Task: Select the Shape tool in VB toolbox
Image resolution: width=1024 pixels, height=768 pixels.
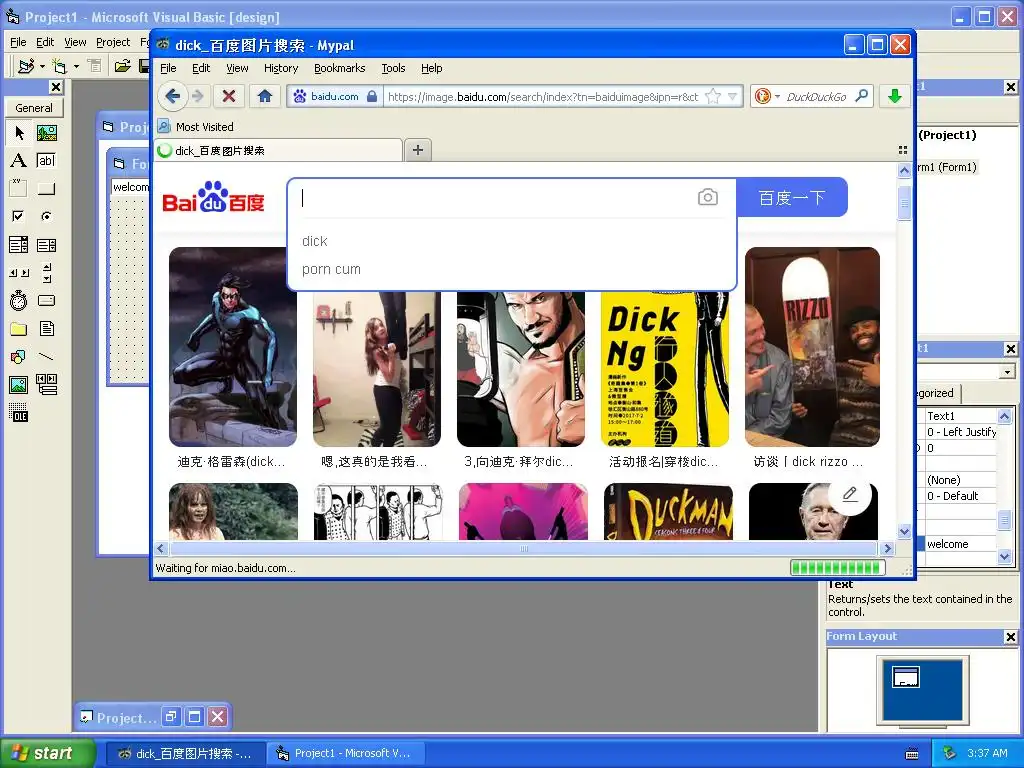Action: 19,357
